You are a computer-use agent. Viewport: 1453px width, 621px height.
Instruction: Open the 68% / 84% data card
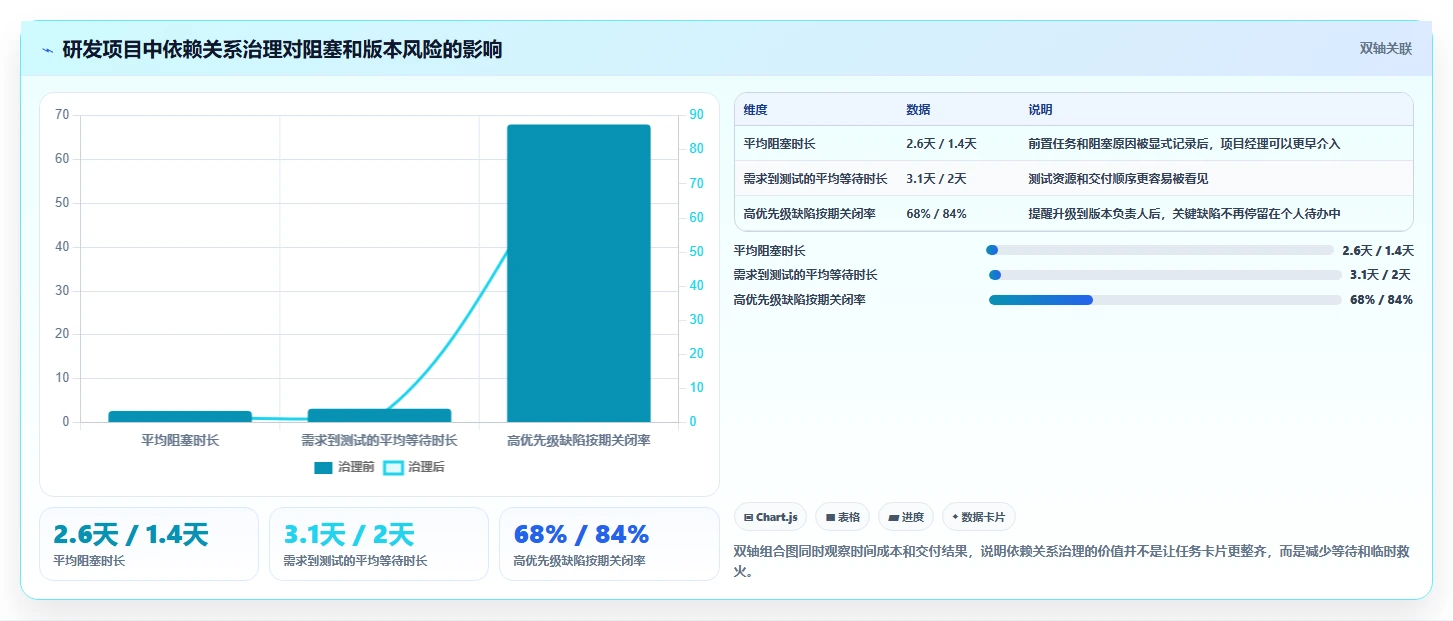(609, 544)
